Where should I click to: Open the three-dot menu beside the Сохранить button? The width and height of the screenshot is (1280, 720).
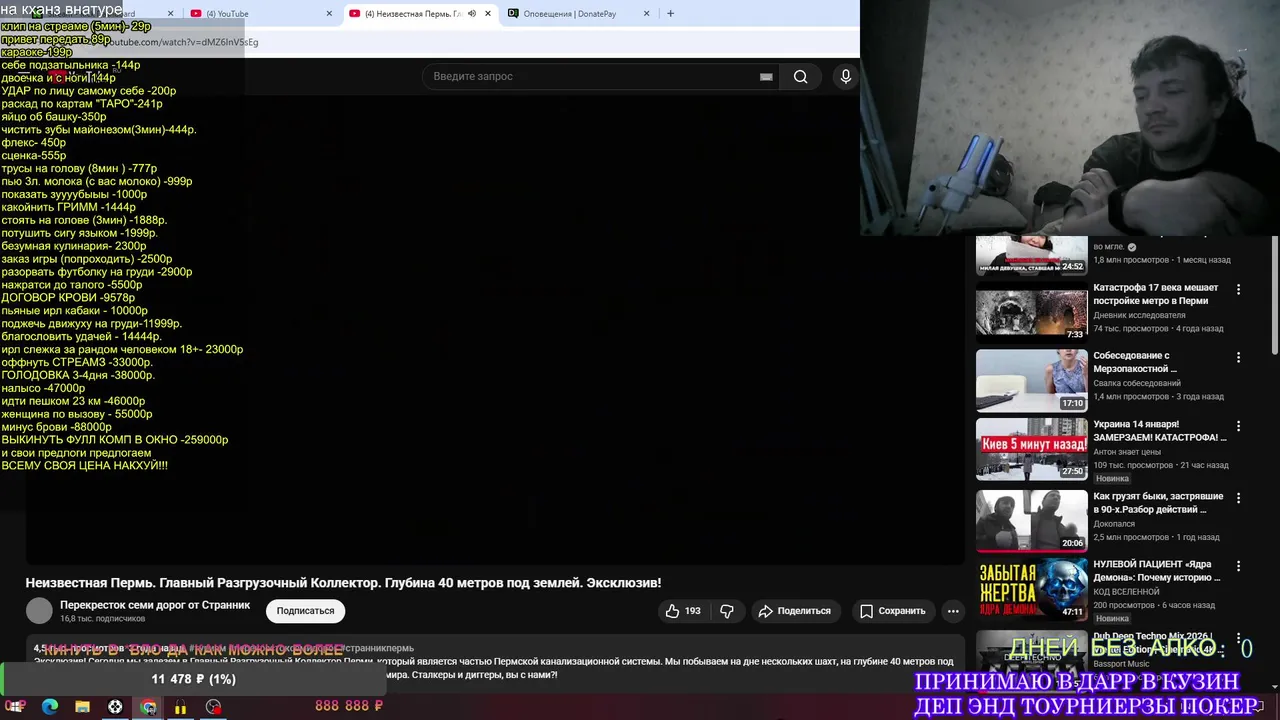[x=953, y=611]
